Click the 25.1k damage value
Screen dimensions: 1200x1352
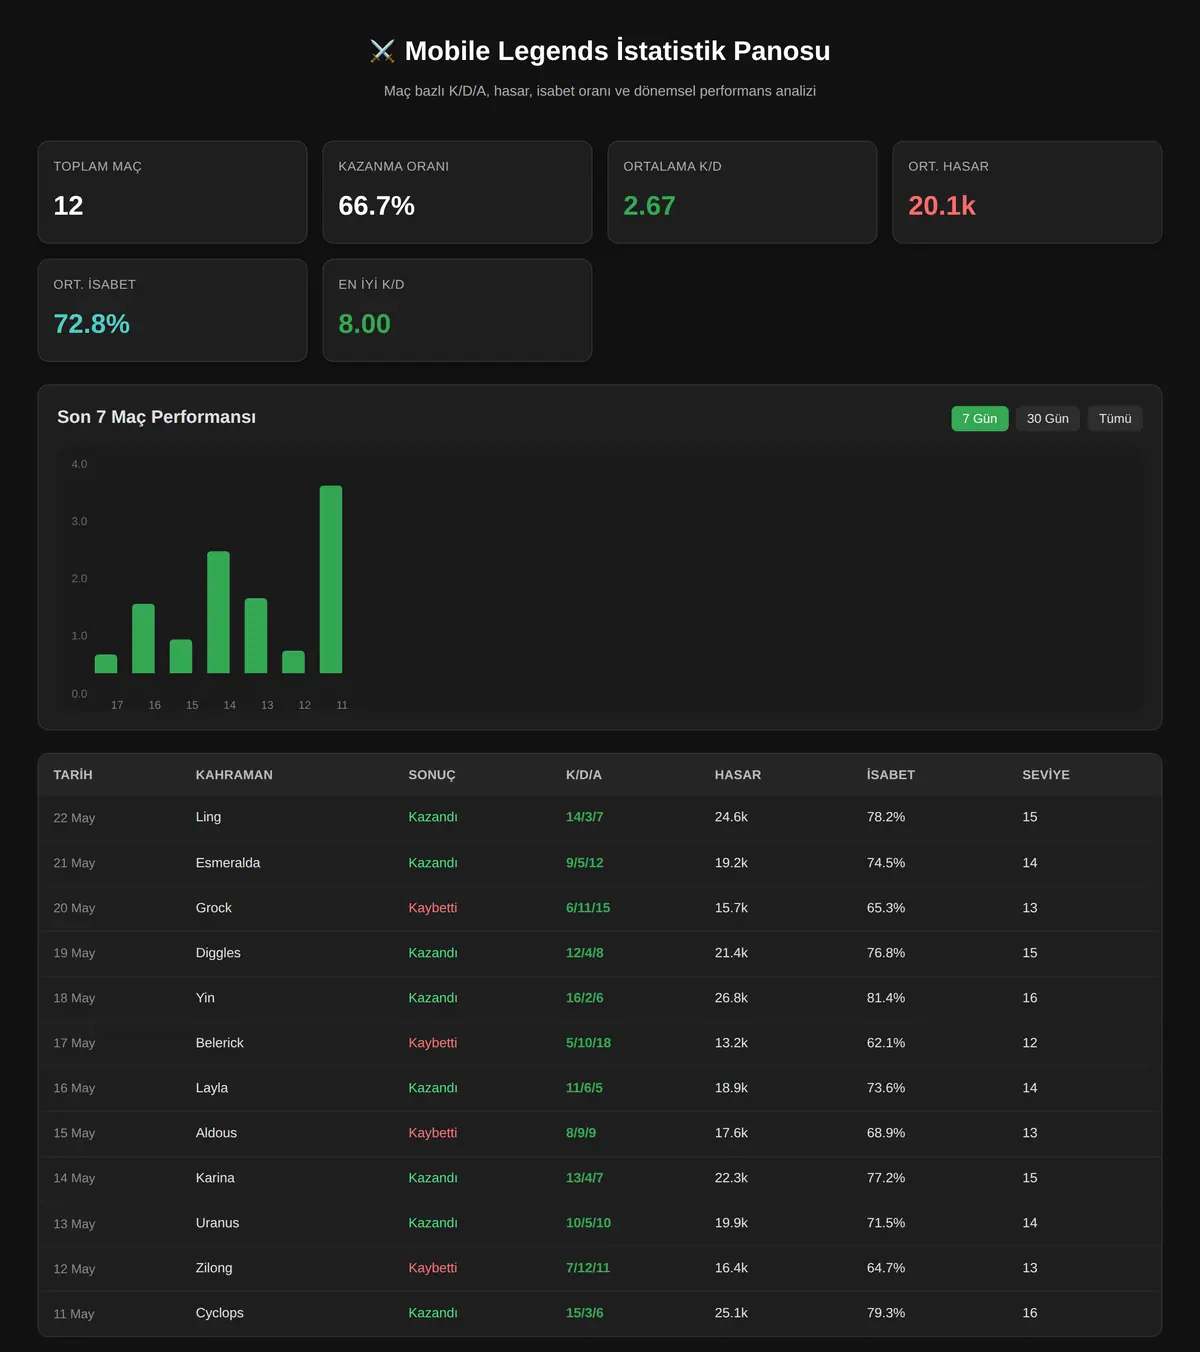pyautogui.click(x=731, y=1313)
